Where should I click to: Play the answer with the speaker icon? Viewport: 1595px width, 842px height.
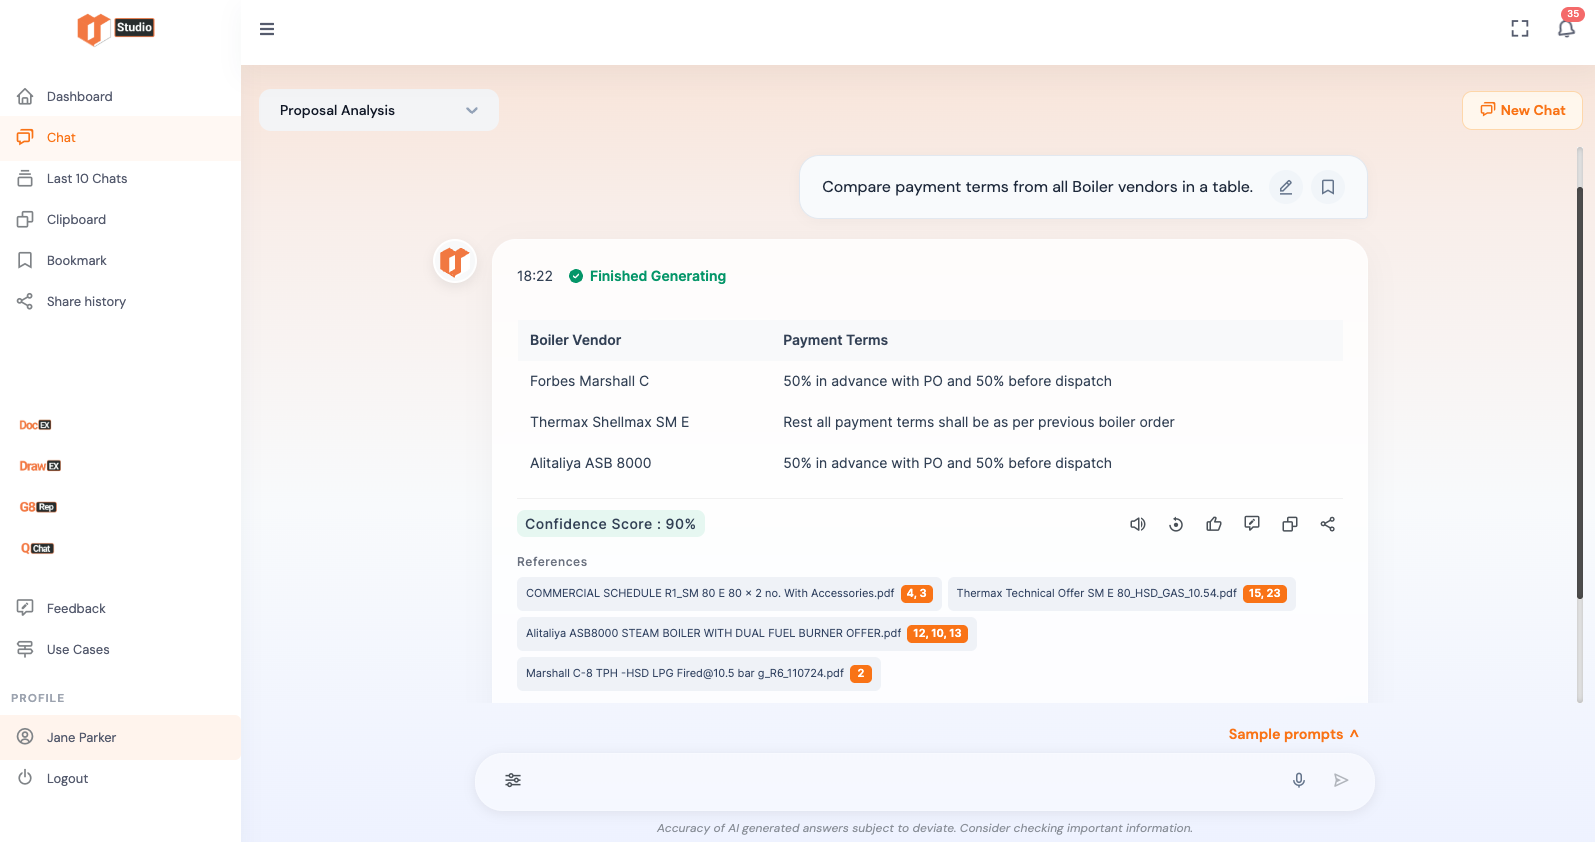tap(1138, 524)
